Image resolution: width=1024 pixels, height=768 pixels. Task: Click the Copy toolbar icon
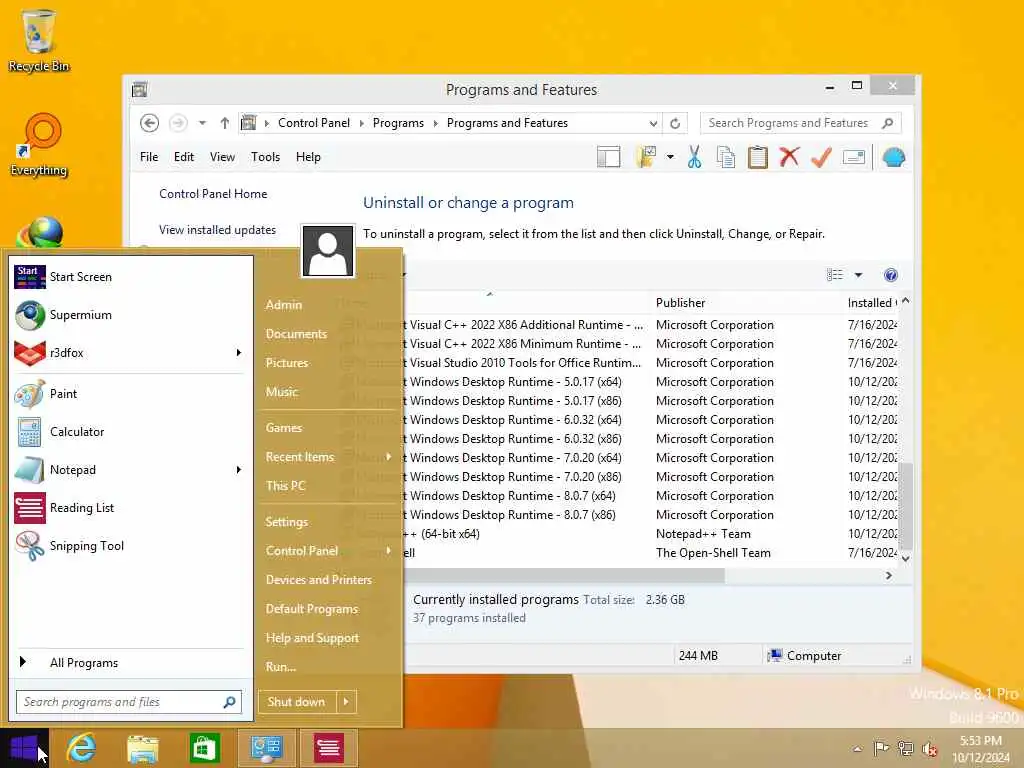[726, 157]
